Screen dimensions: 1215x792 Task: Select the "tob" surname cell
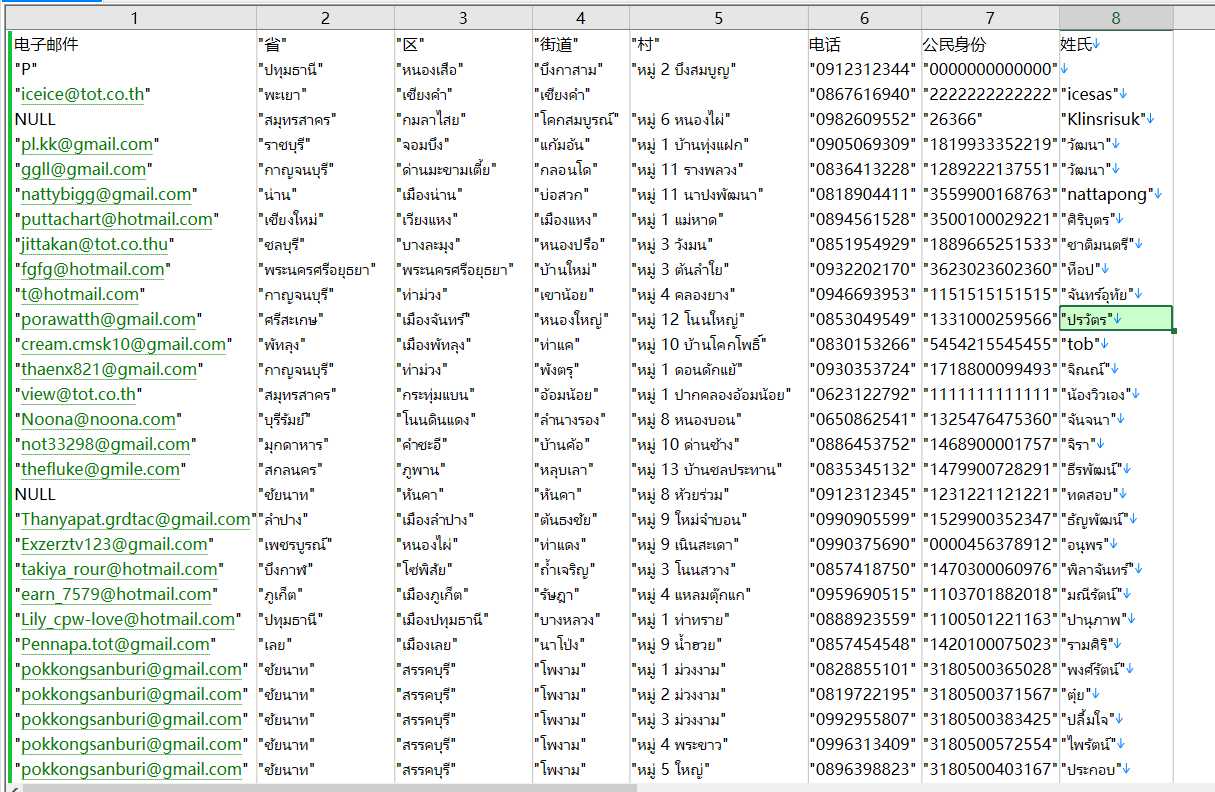pos(1116,344)
